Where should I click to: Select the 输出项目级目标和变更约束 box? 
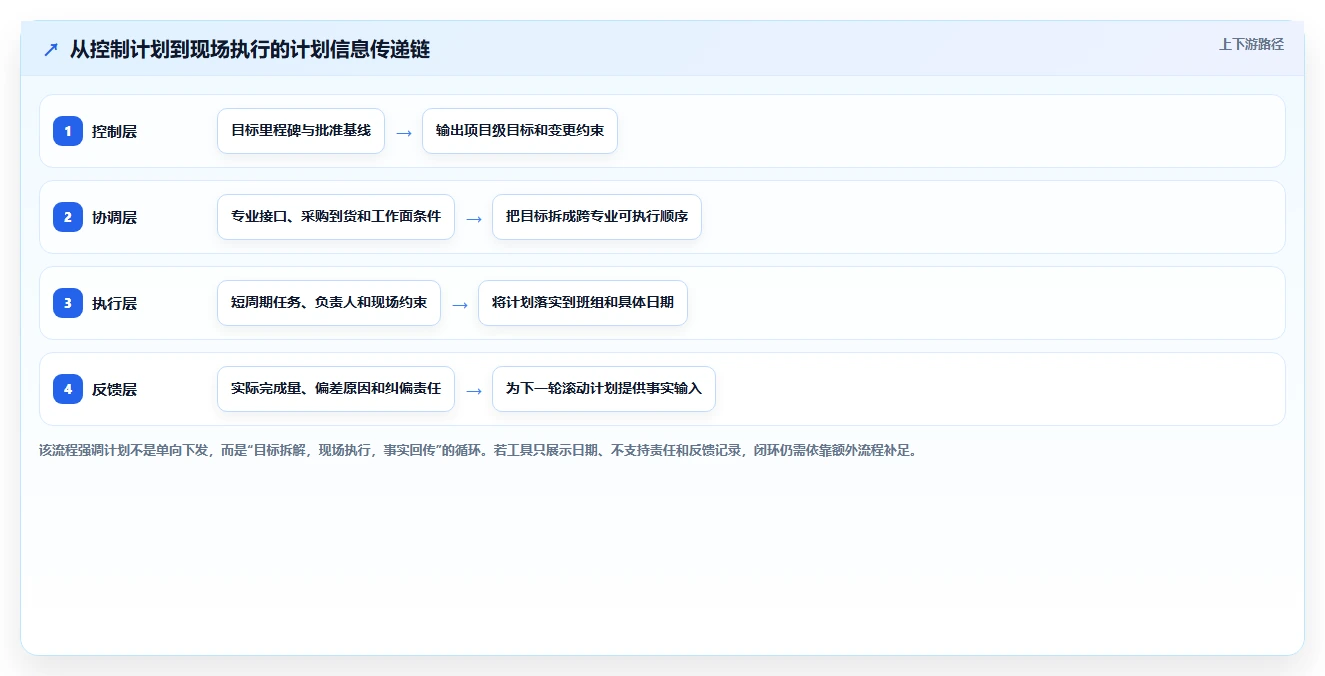[x=520, y=131]
